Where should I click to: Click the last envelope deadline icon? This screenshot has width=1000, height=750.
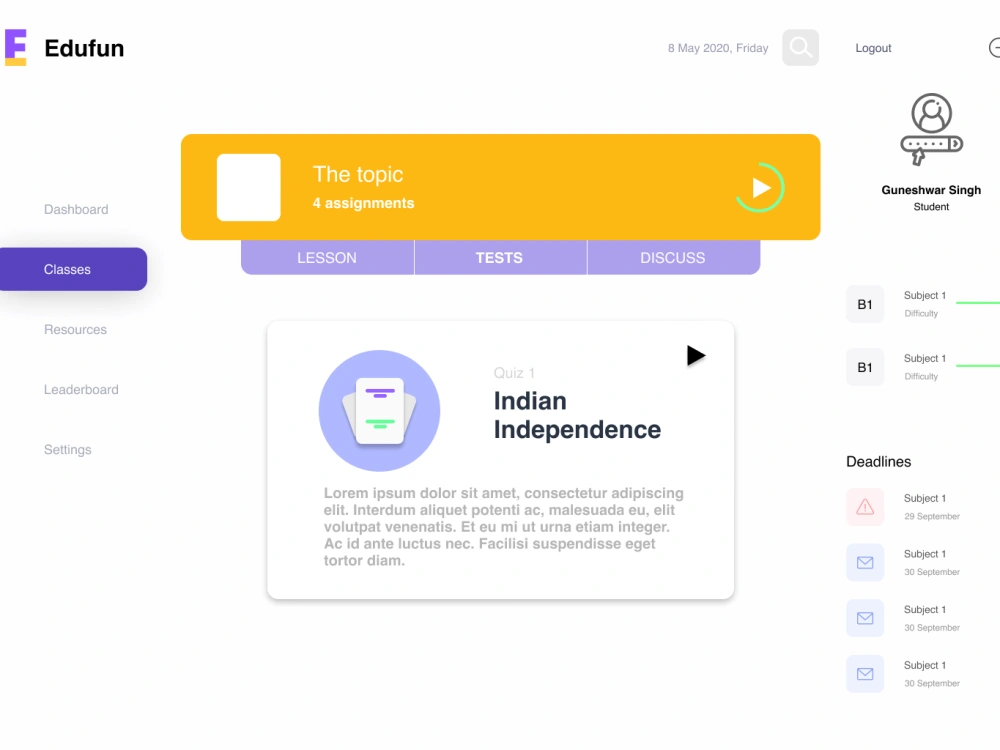coord(865,674)
